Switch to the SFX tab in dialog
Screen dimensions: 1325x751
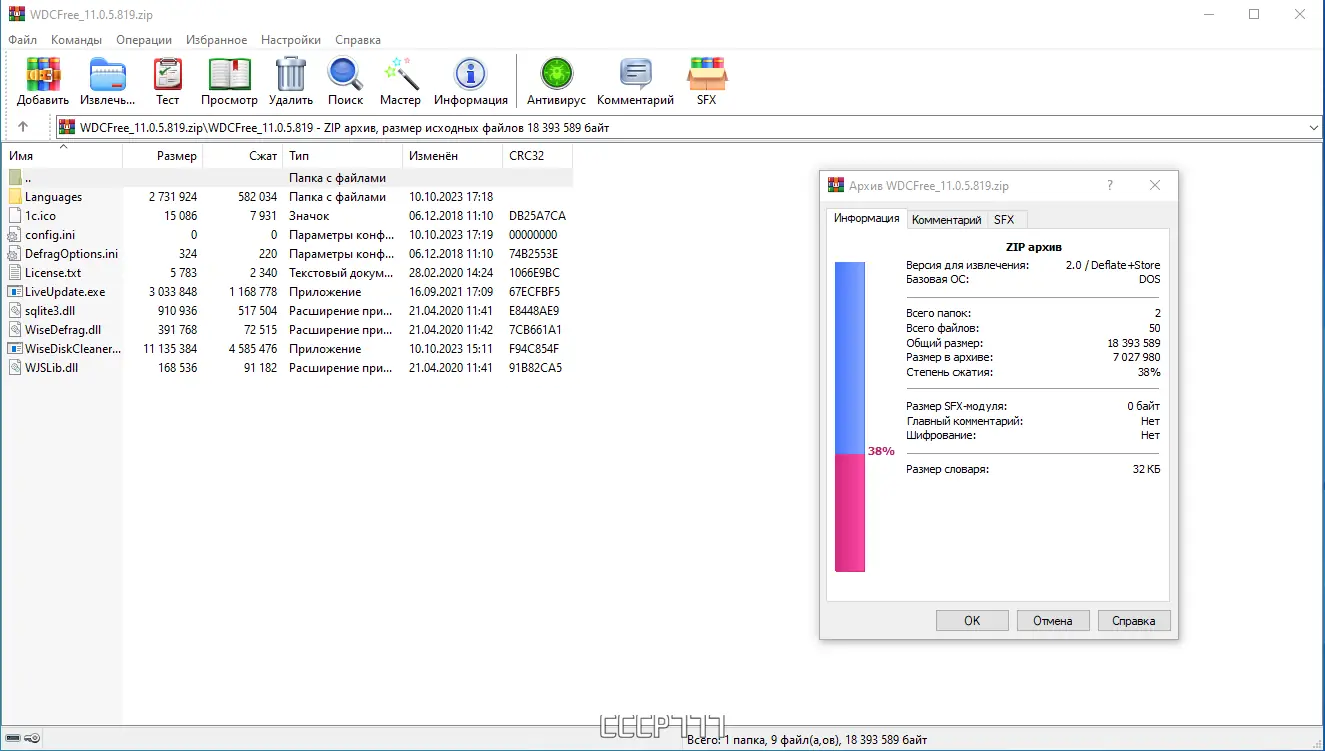click(x=1004, y=220)
